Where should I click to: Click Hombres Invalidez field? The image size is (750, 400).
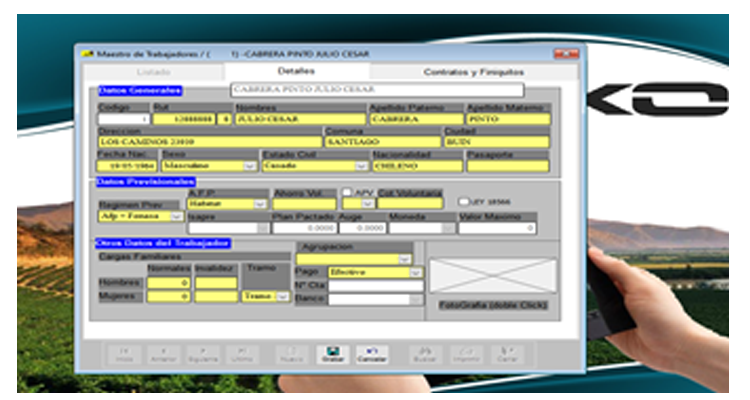pos(216,283)
